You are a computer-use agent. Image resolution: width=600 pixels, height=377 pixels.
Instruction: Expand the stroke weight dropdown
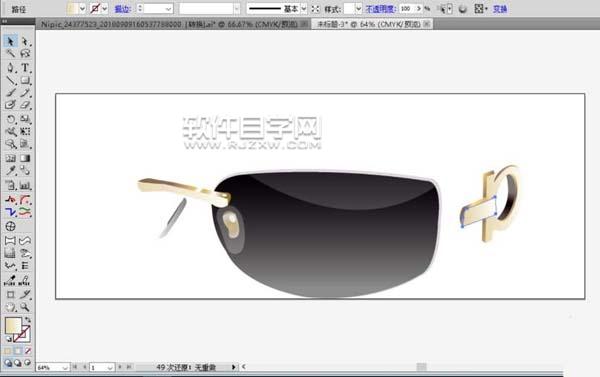[168, 9]
